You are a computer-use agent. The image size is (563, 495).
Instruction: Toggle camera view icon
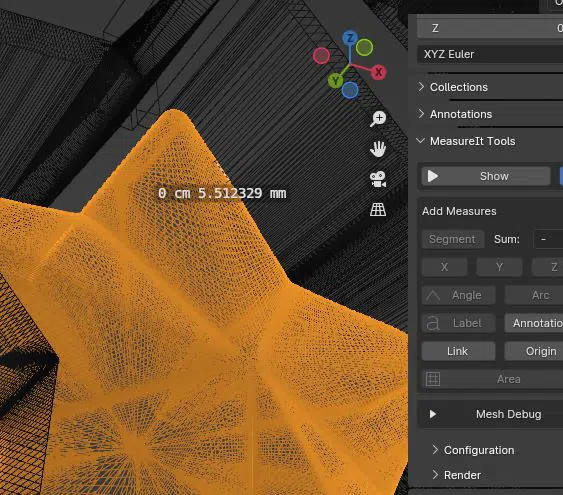(x=378, y=179)
